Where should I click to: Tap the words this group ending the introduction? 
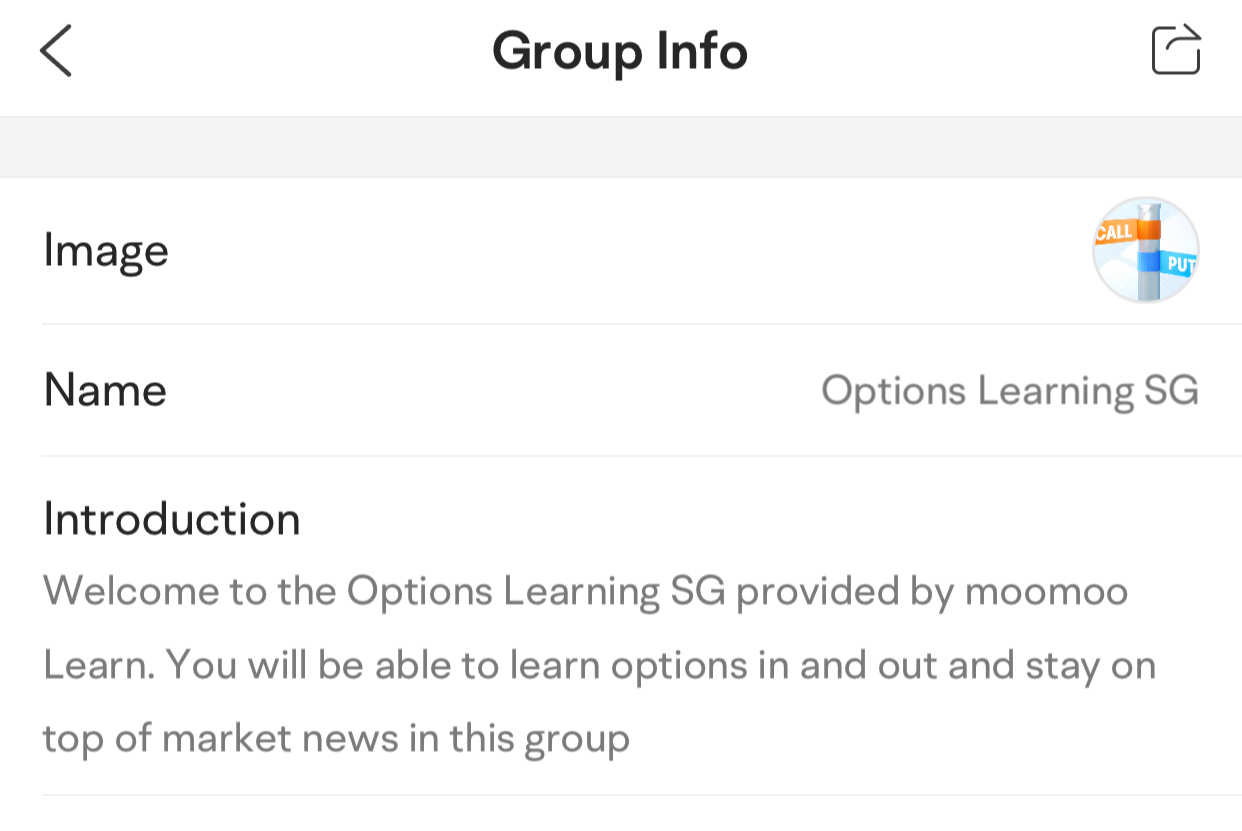(x=539, y=740)
